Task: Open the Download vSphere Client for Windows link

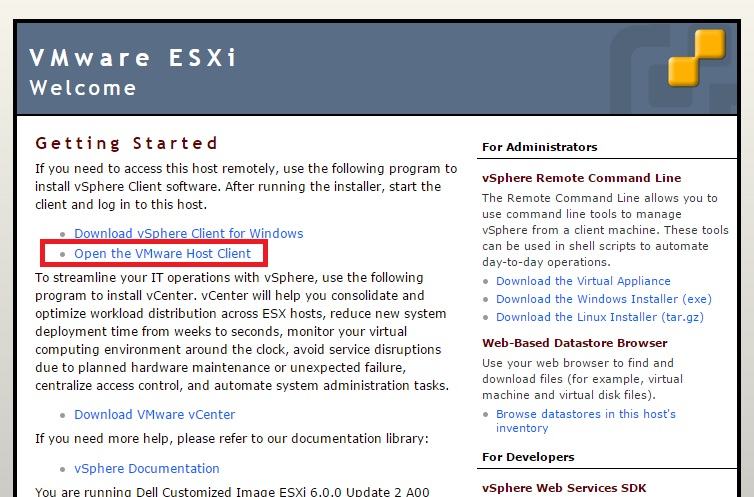Action: (188, 234)
